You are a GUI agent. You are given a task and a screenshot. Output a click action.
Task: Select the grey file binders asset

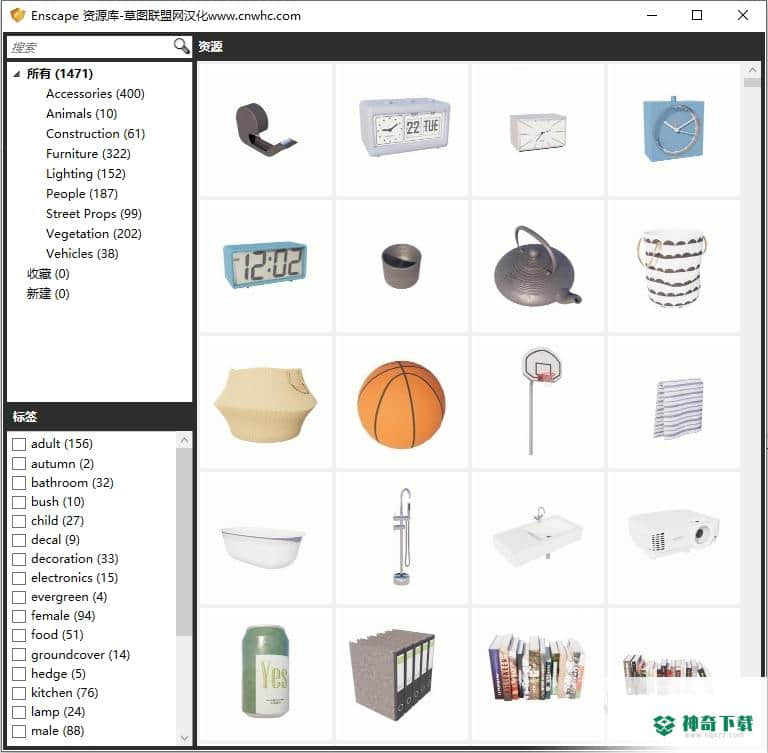click(402, 674)
